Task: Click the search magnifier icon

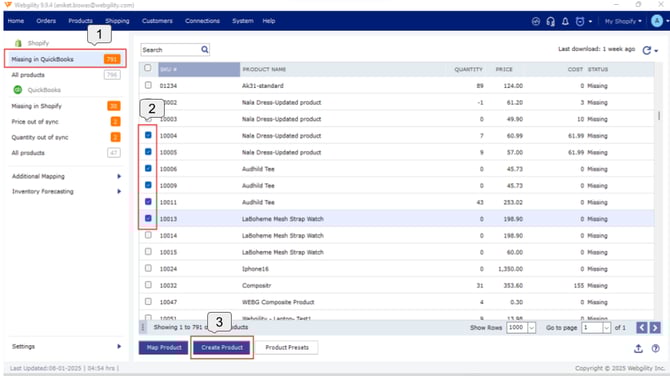Action: (x=205, y=50)
